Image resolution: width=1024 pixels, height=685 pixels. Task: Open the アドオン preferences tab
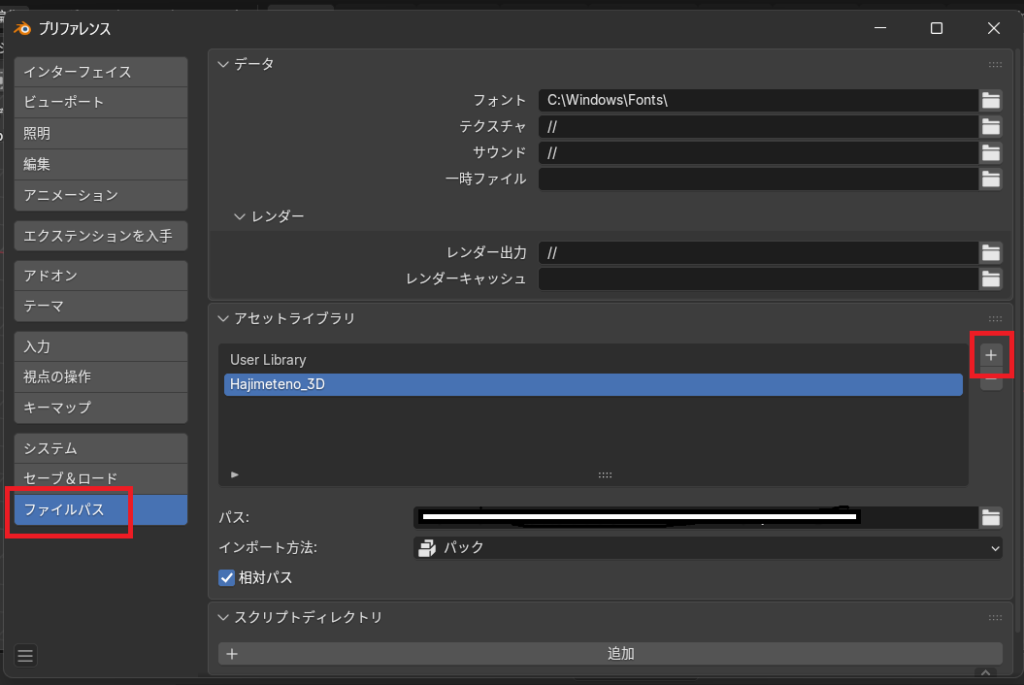pos(101,275)
